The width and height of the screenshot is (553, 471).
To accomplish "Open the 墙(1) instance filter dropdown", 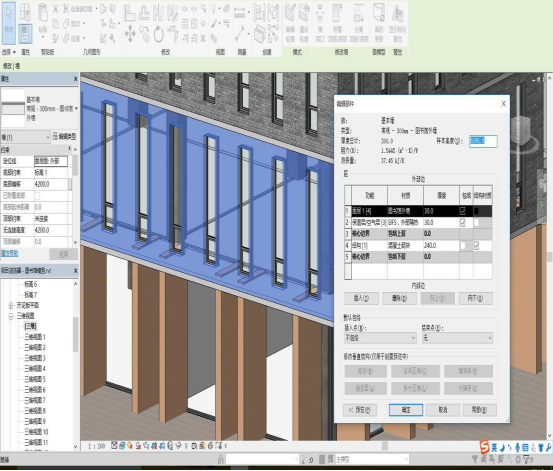I will coord(25,137).
